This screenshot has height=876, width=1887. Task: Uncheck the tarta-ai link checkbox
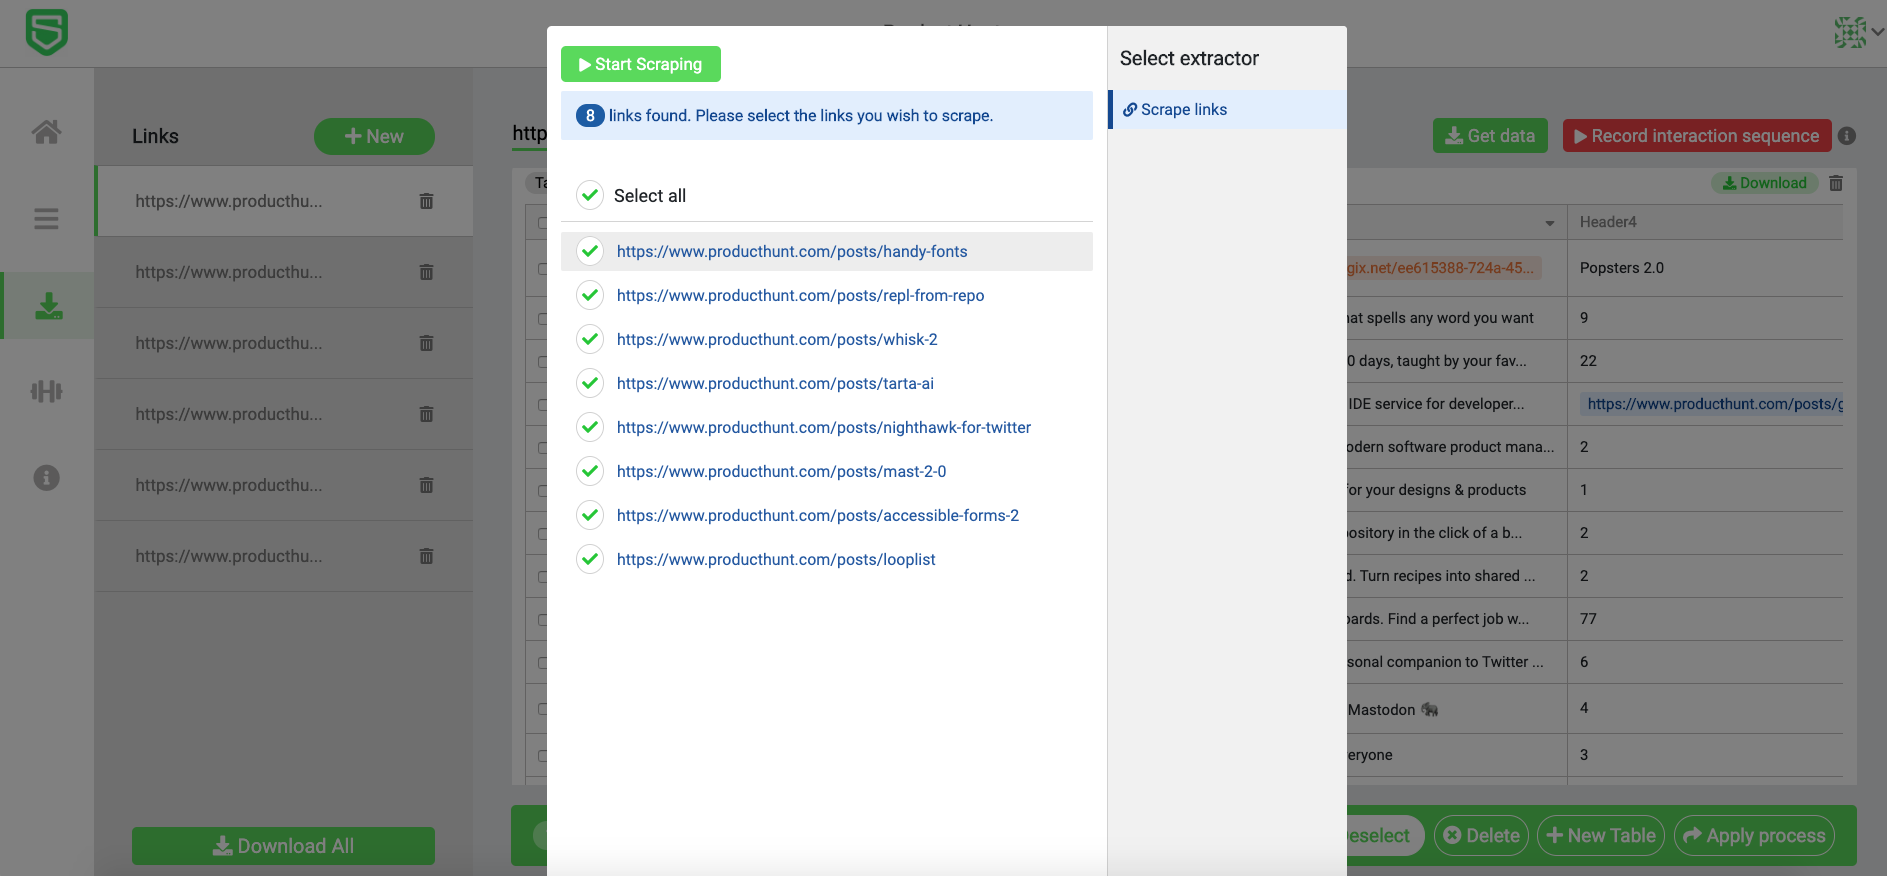tap(590, 383)
